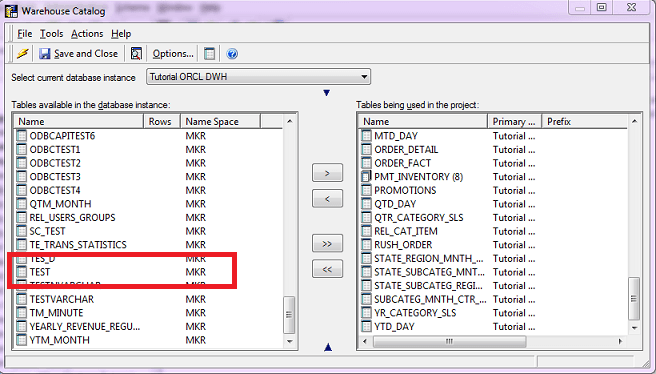Image resolution: width=656 pixels, height=374 pixels.
Task: Open the Actions menu
Action: (87, 33)
